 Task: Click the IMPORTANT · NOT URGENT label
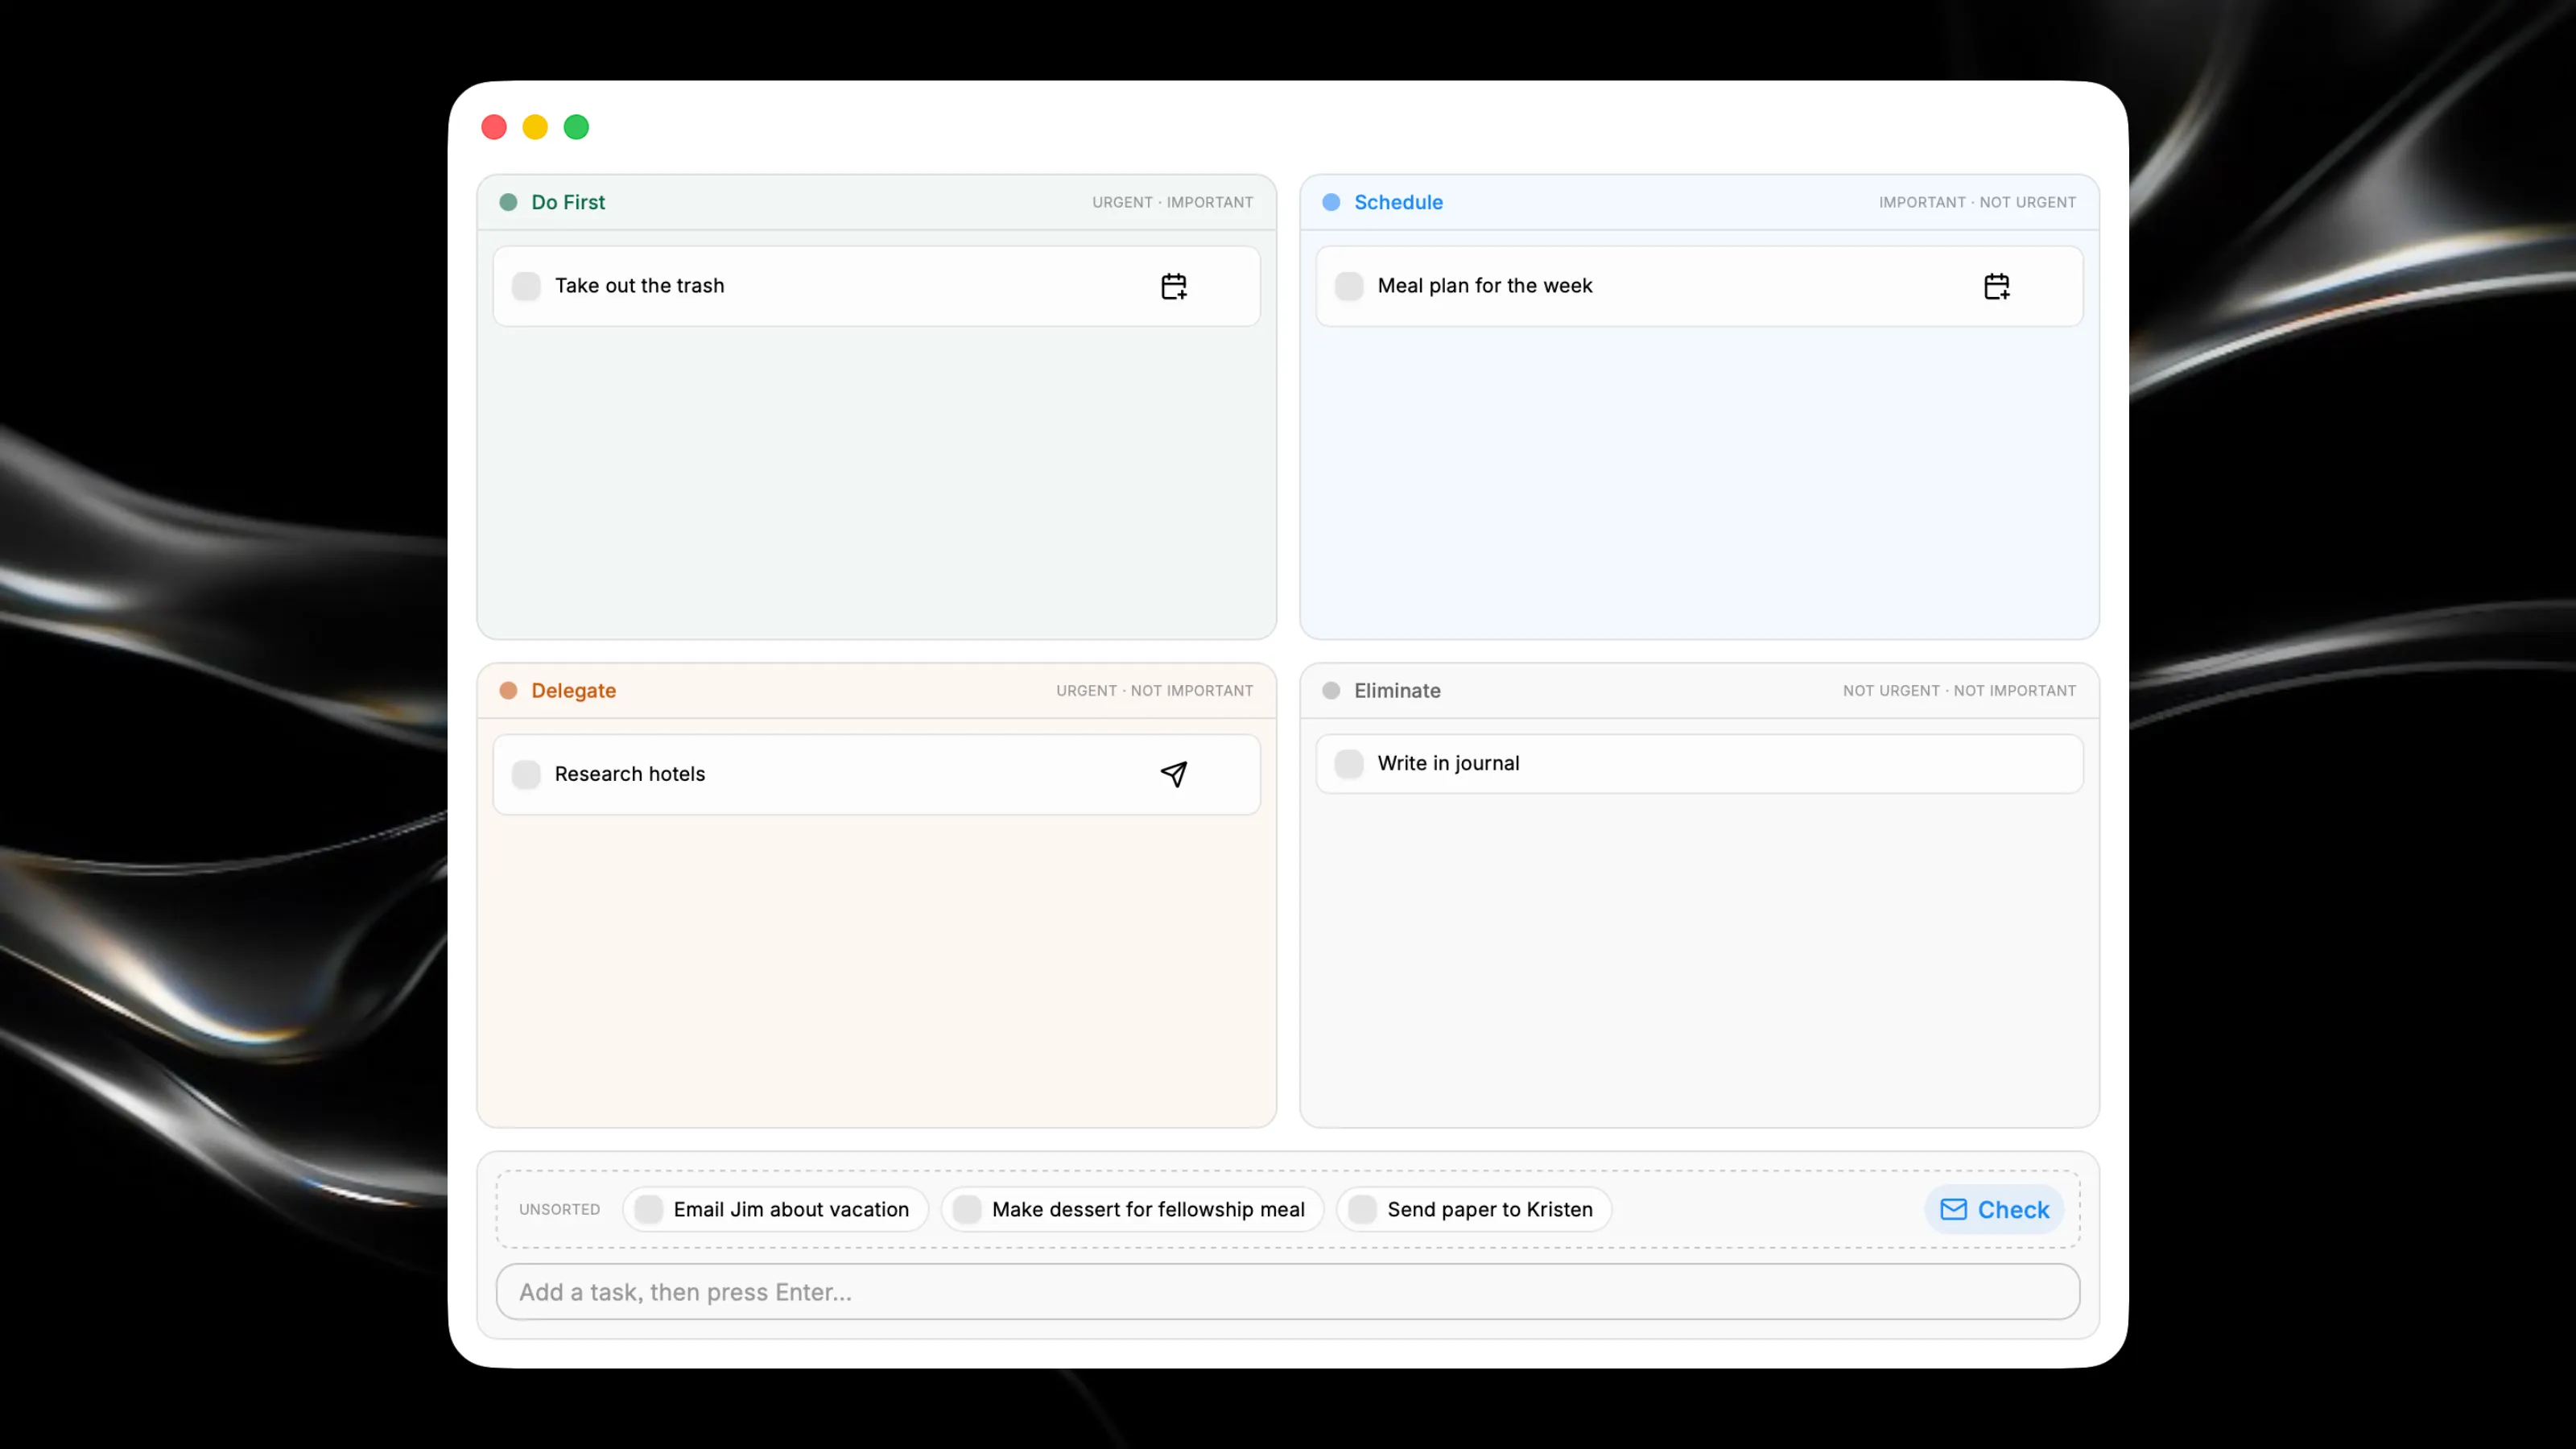click(x=1977, y=202)
